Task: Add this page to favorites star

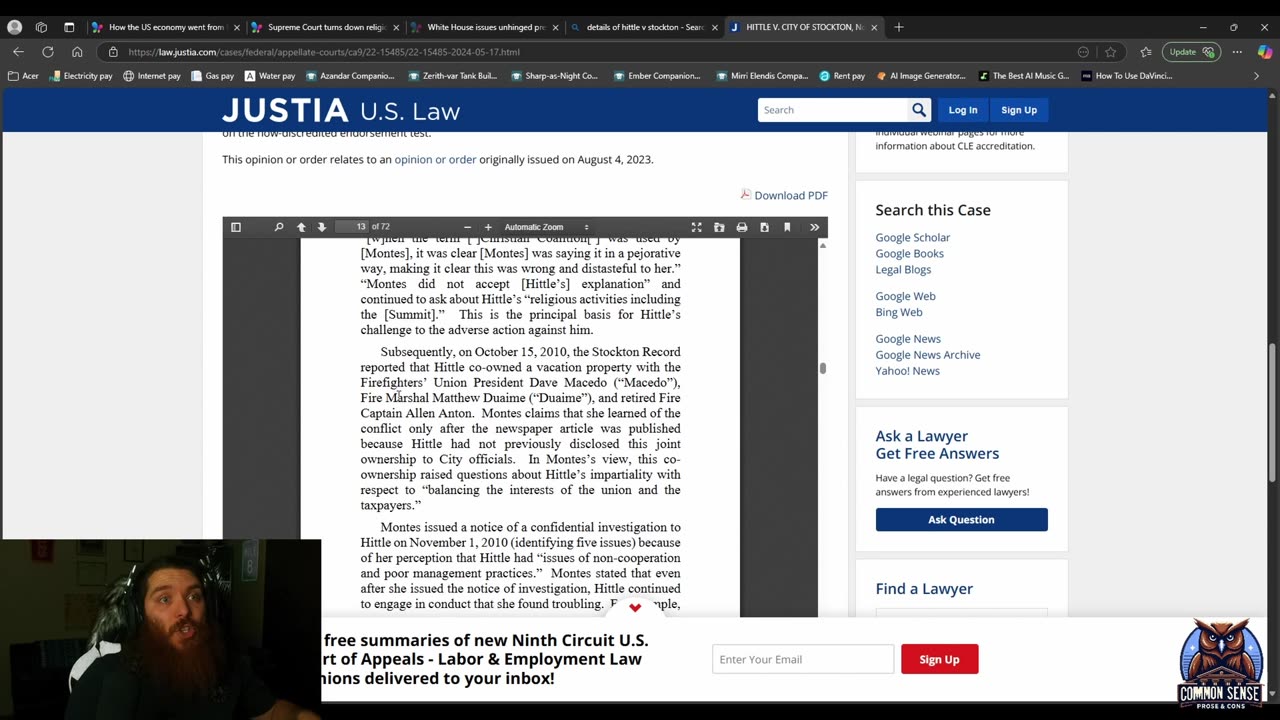Action: point(1110,52)
